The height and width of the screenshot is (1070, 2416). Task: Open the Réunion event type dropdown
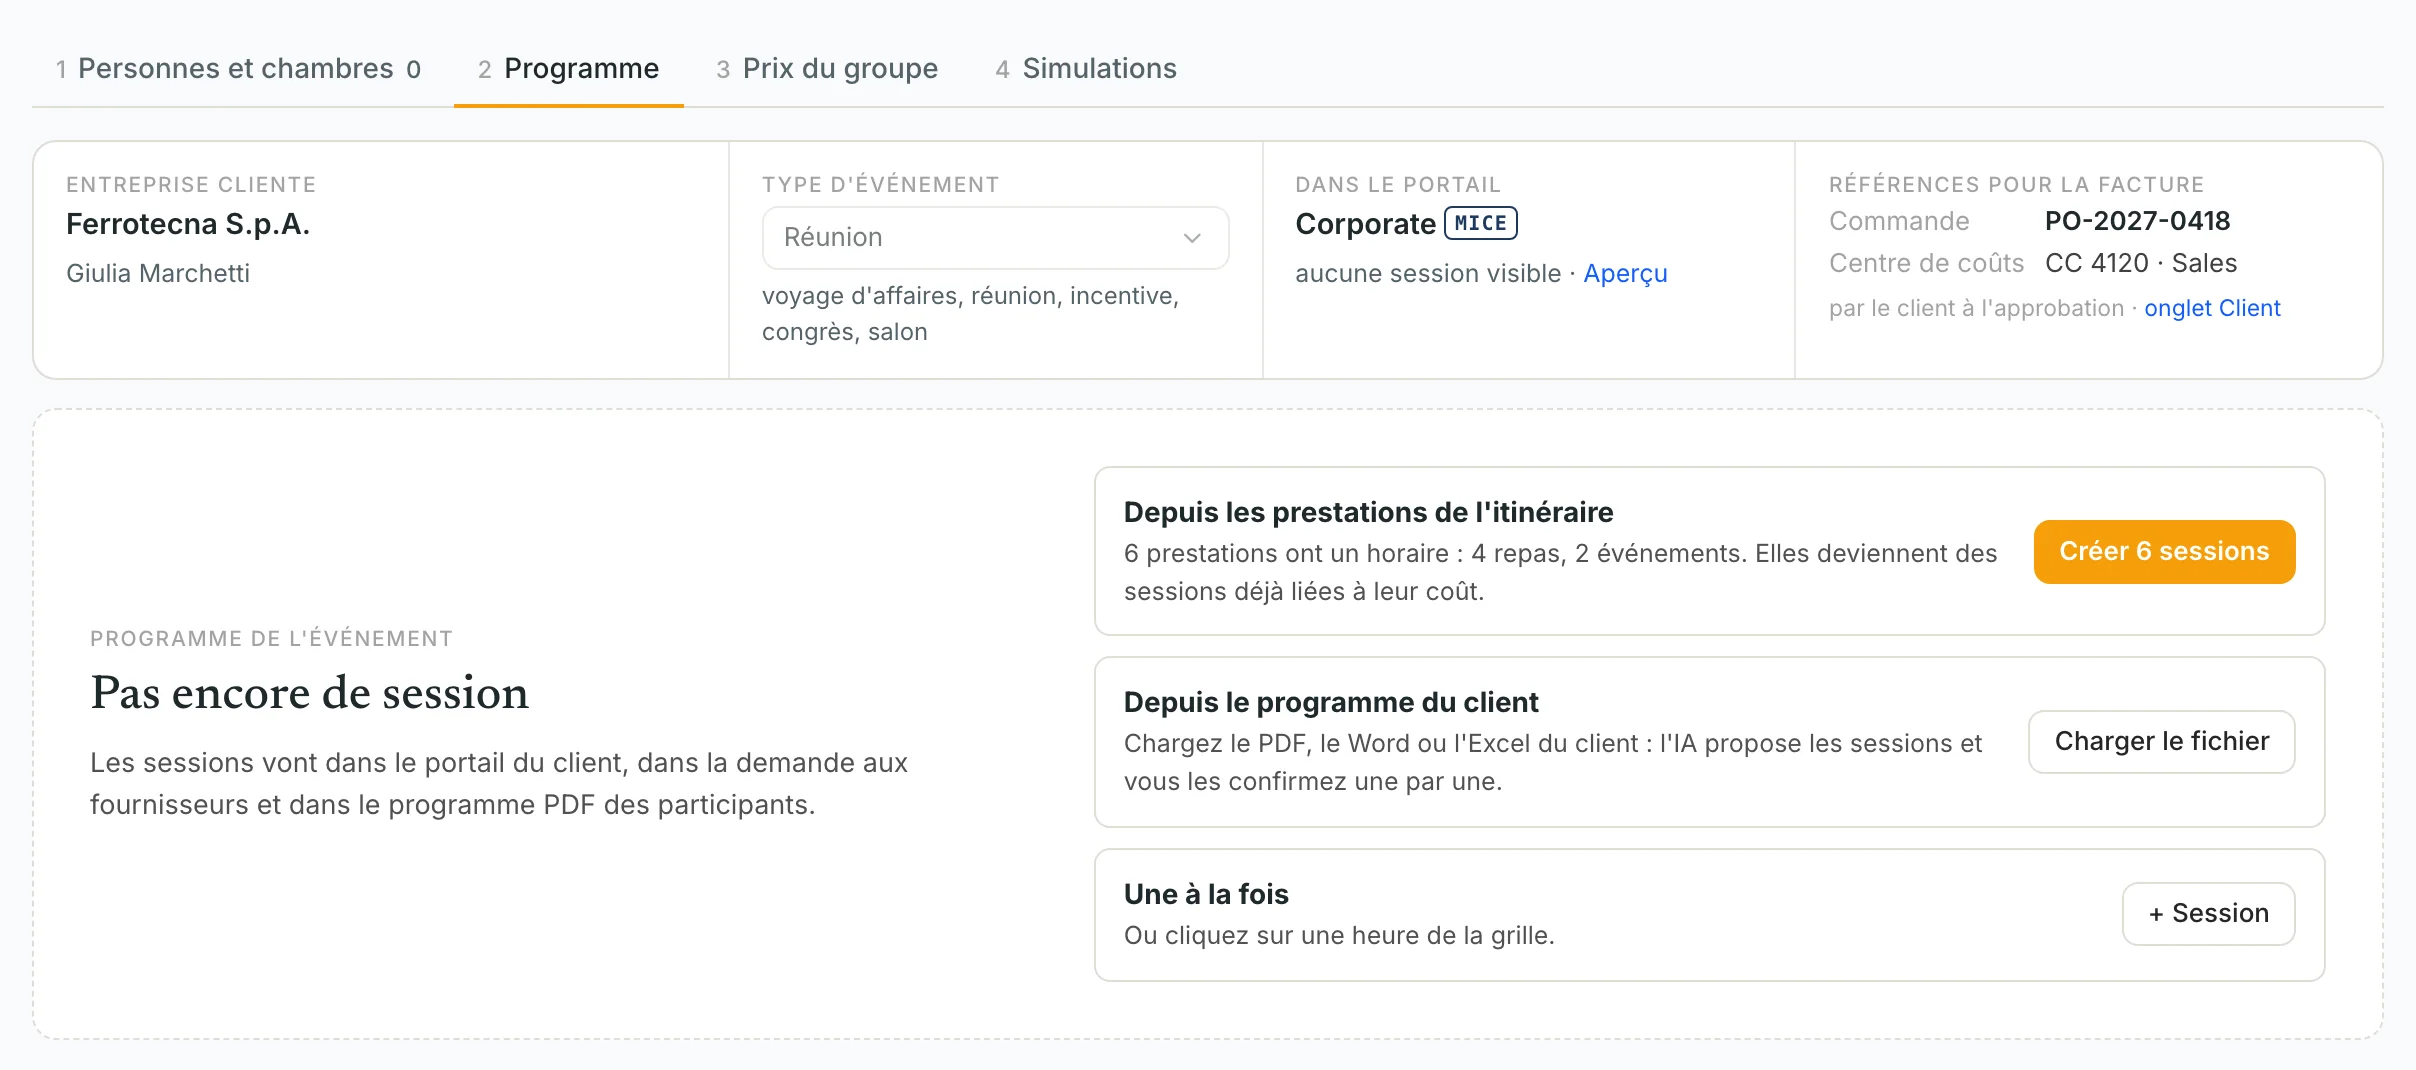pyautogui.click(x=995, y=238)
